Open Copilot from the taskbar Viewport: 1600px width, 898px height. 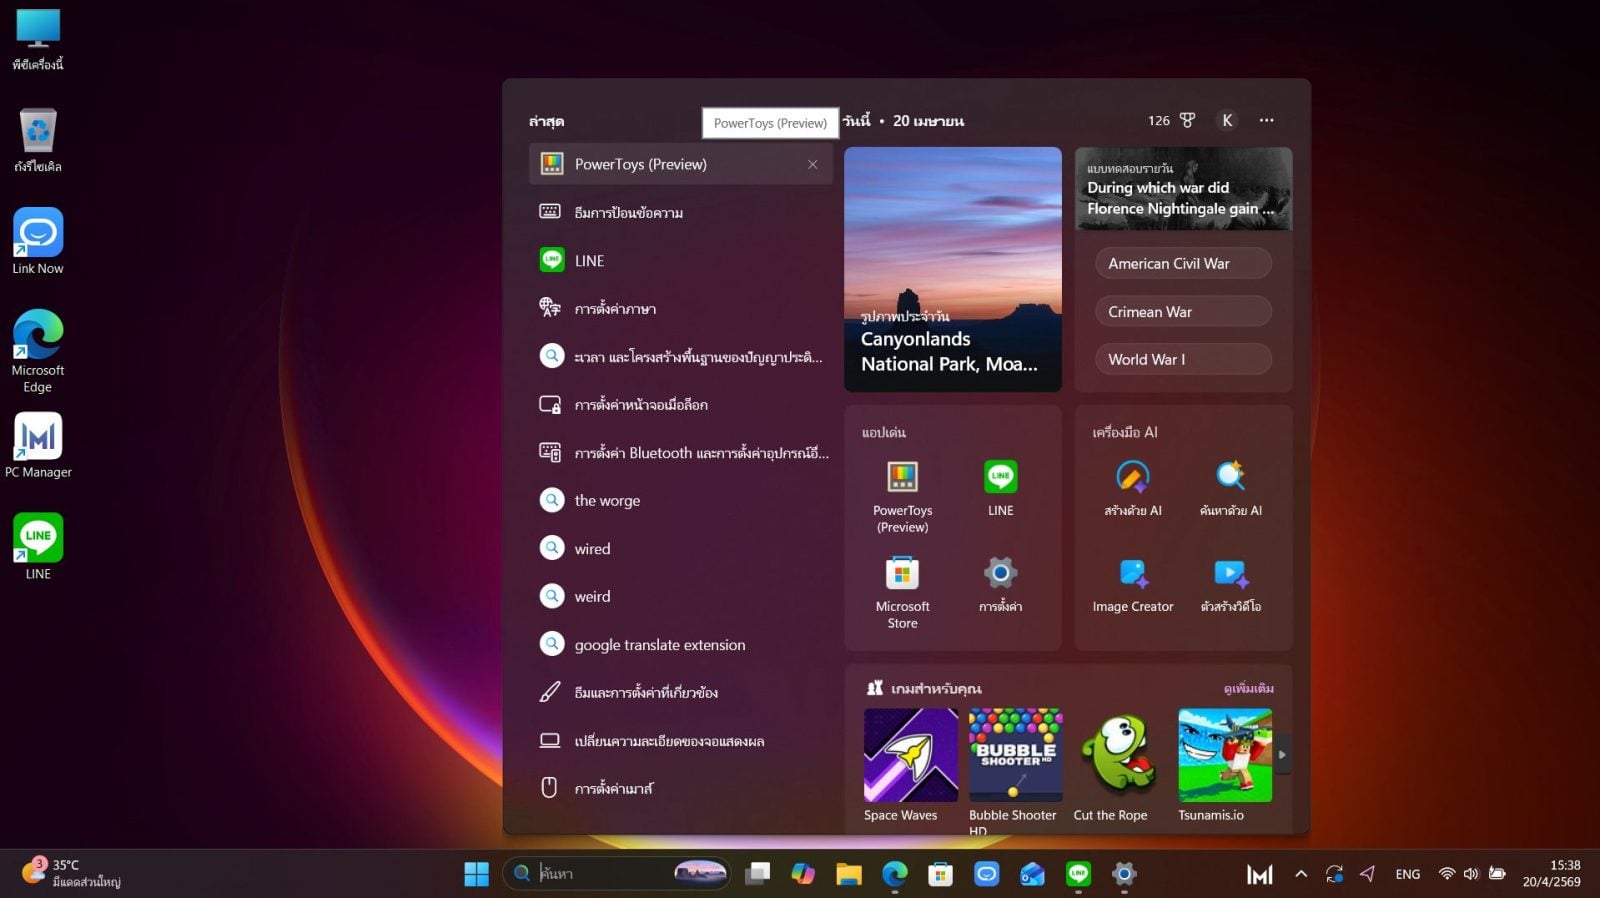pos(803,874)
